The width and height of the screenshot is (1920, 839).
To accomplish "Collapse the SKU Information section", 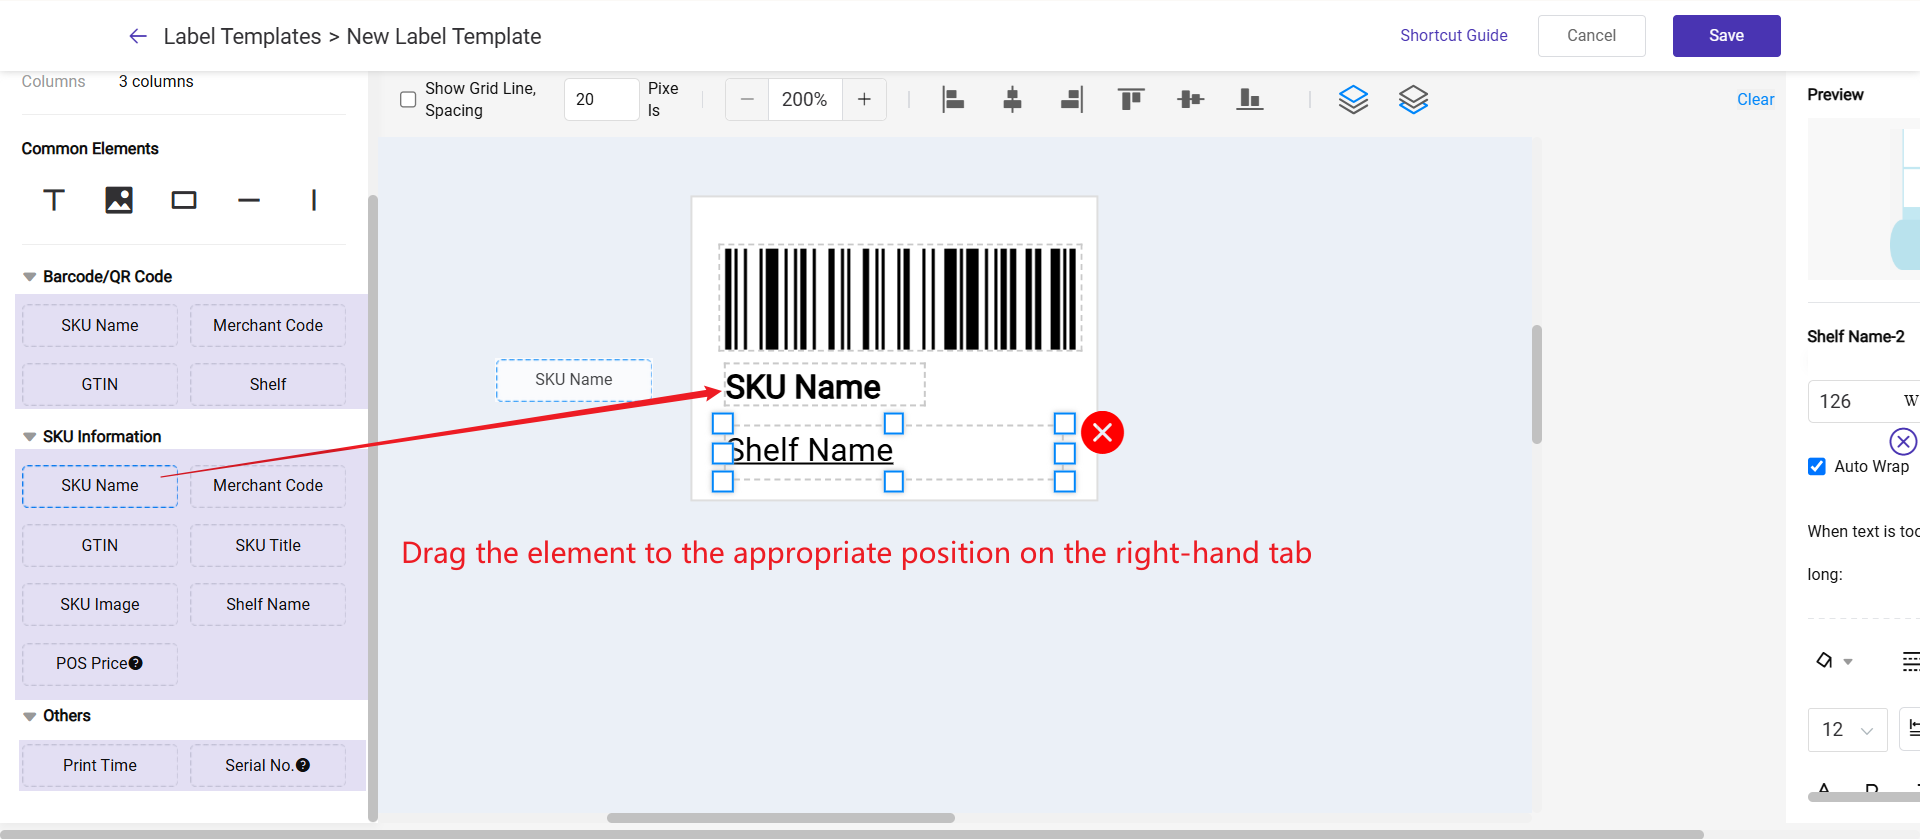I will coord(30,437).
